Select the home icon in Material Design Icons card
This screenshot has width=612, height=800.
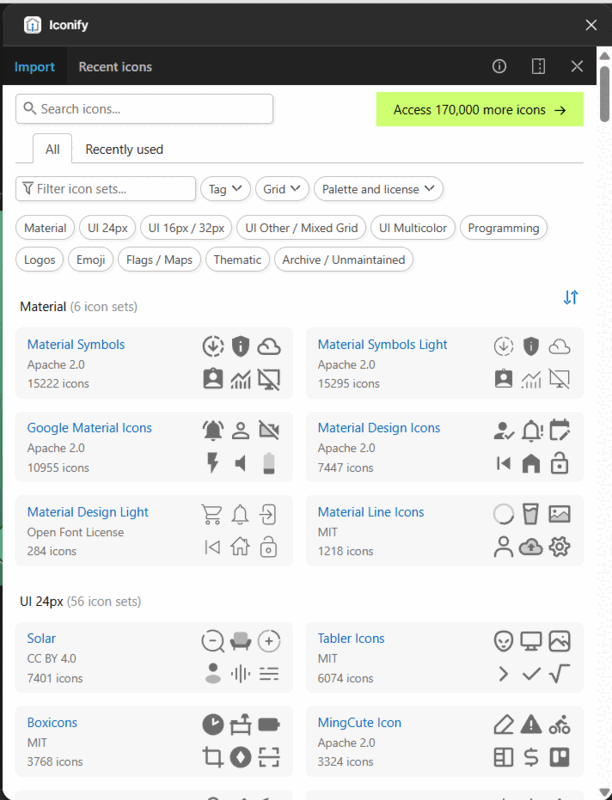pyautogui.click(x=531, y=464)
